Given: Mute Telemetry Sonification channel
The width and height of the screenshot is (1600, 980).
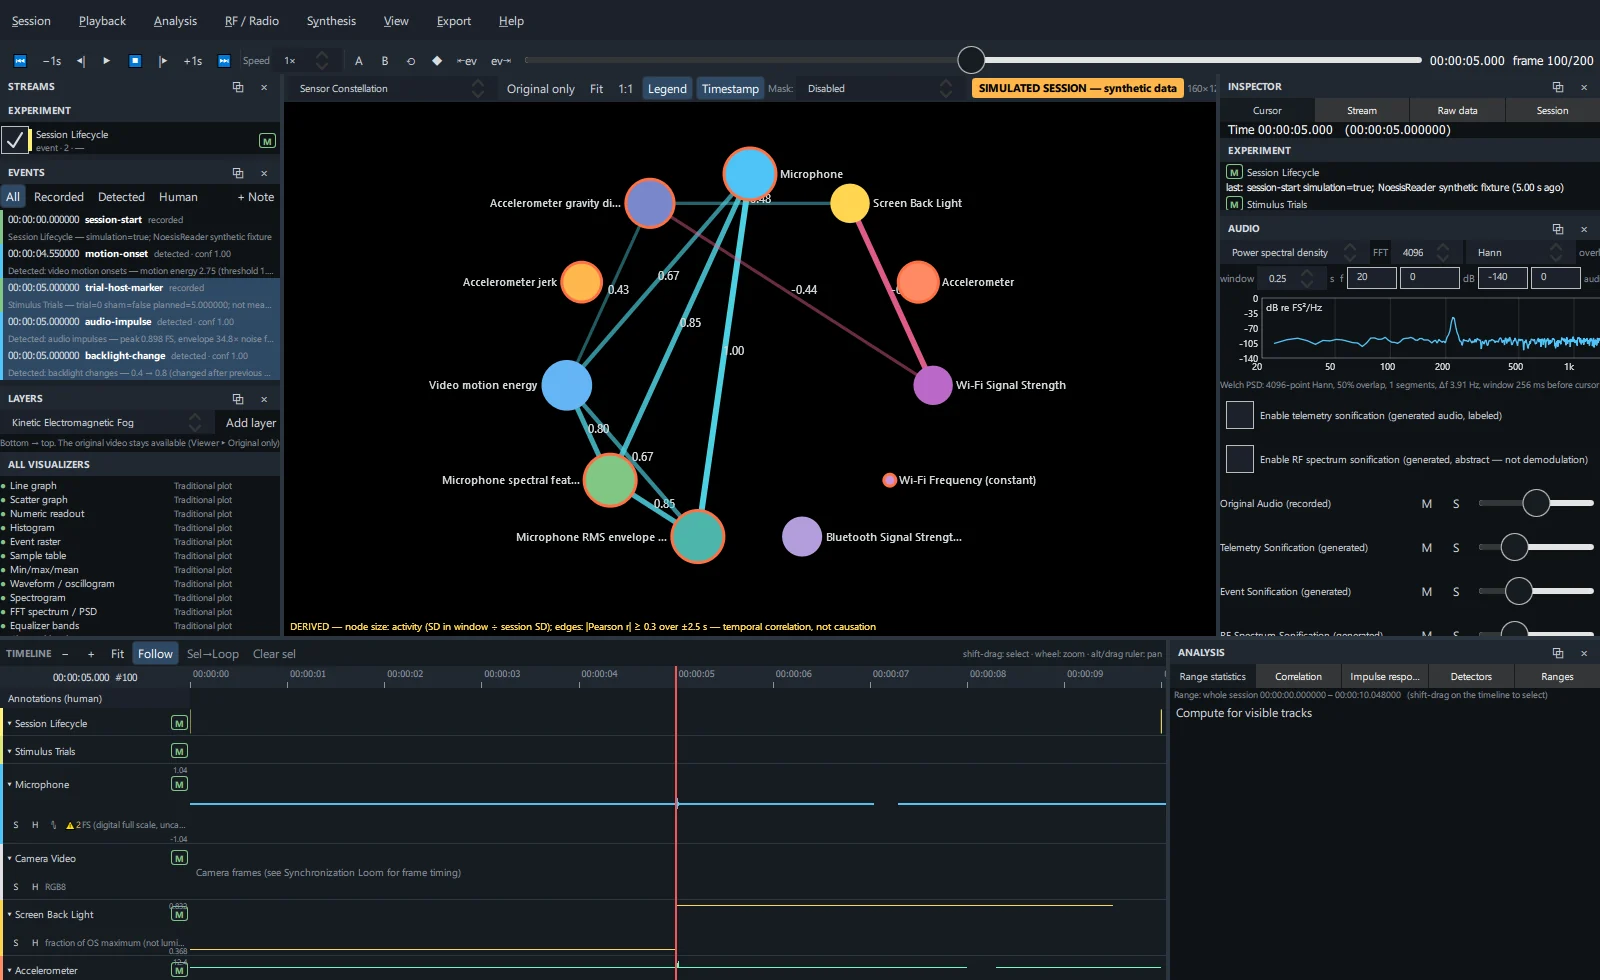Looking at the screenshot, I should tap(1427, 548).
